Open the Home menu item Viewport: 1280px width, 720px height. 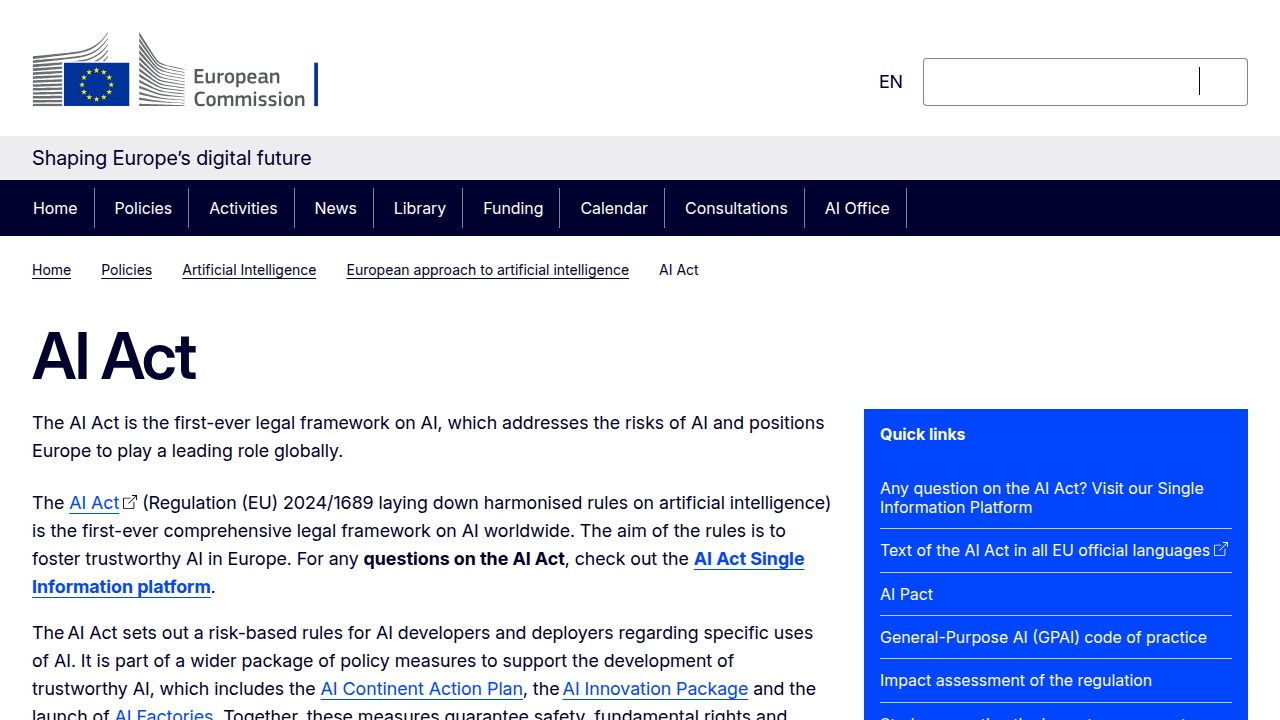click(x=55, y=208)
